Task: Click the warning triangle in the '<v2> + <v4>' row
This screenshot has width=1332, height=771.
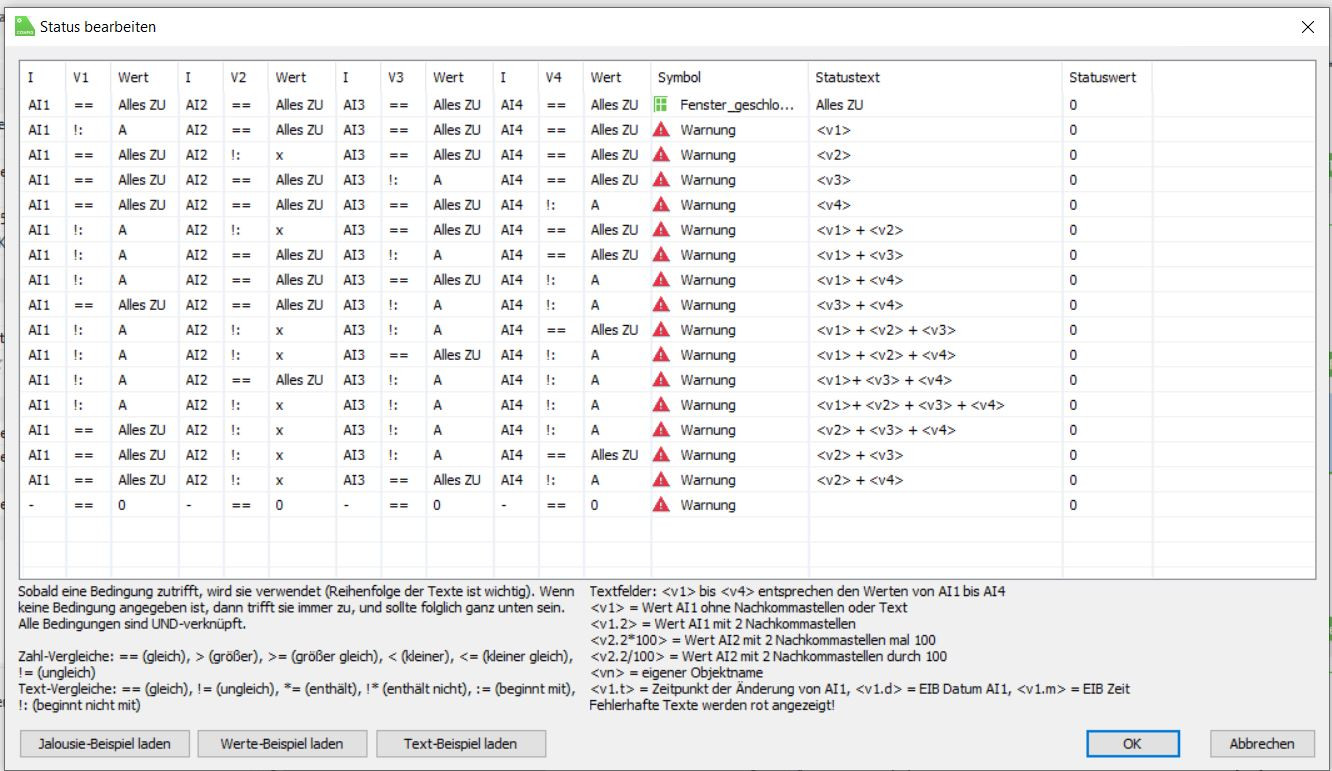Action: tap(661, 479)
